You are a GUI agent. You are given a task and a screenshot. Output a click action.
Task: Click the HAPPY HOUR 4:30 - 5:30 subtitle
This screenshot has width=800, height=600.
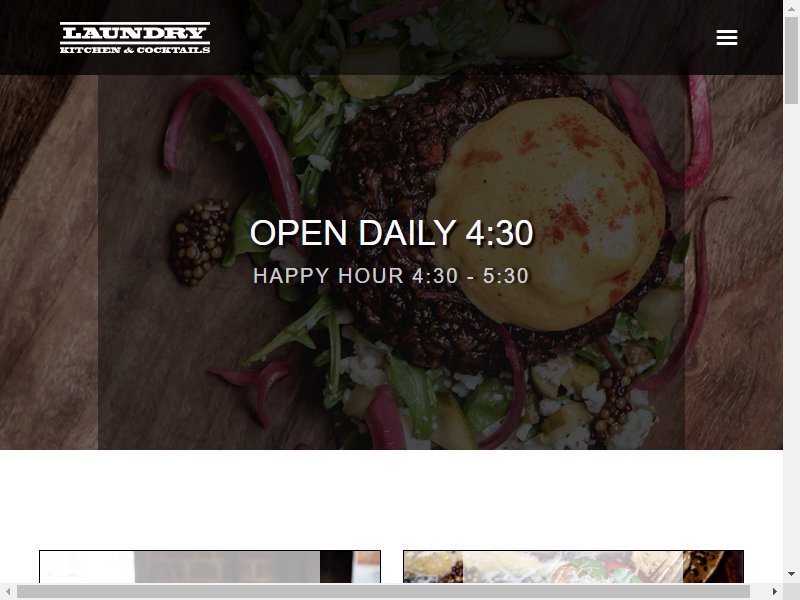click(391, 276)
